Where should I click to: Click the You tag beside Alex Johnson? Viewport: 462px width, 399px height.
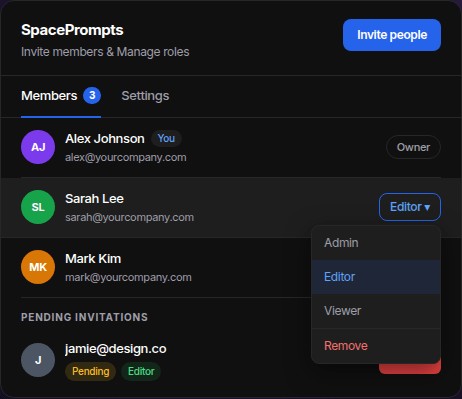[x=166, y=138]
